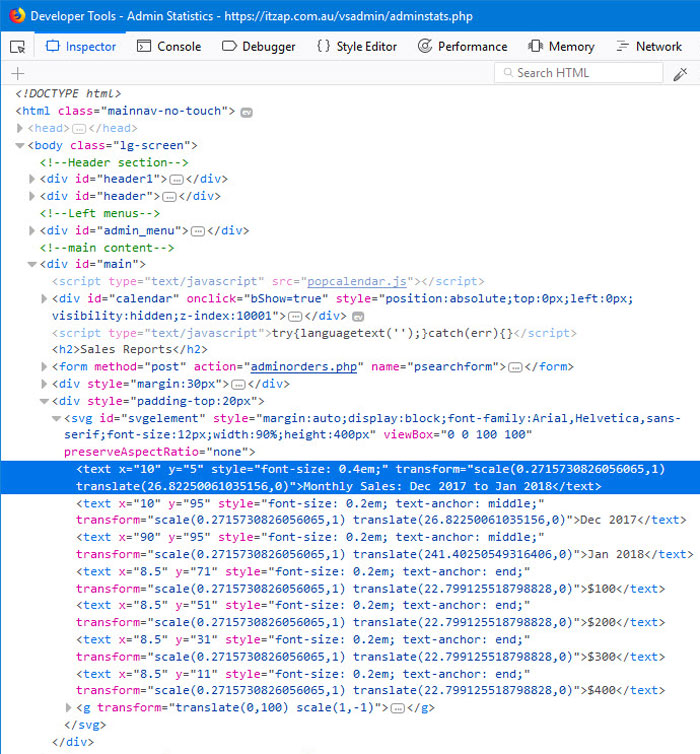Expand the header1 div node
The width and height of the screenshot is (700, 754).
34,180
